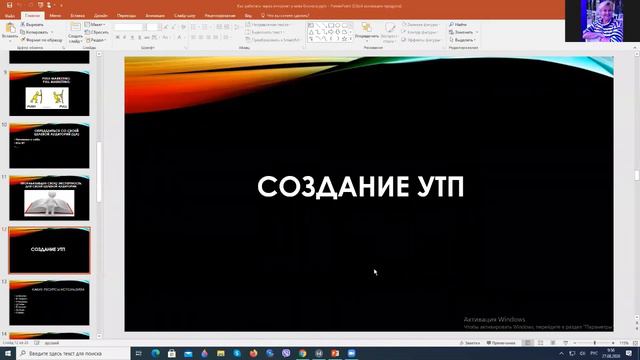Open Zoom from the taskbar
Image resolution: width=640 pixels, height=360 pixels.
(351, 353)
